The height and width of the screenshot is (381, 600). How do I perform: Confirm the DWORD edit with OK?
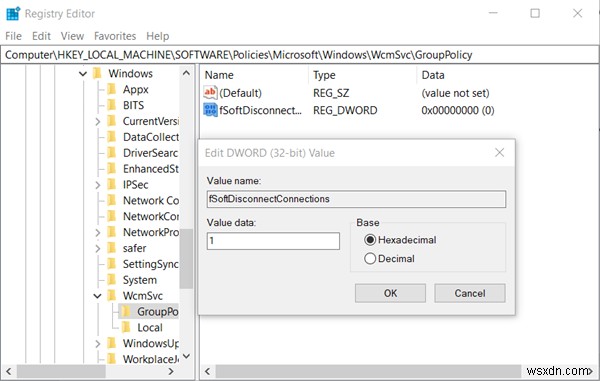(x=390, y=293)
